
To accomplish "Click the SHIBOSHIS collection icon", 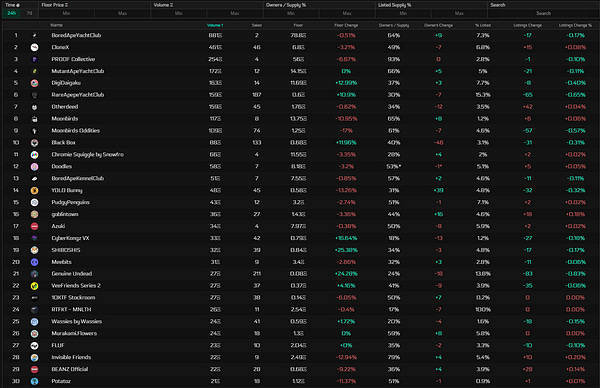I will (34, 250).
